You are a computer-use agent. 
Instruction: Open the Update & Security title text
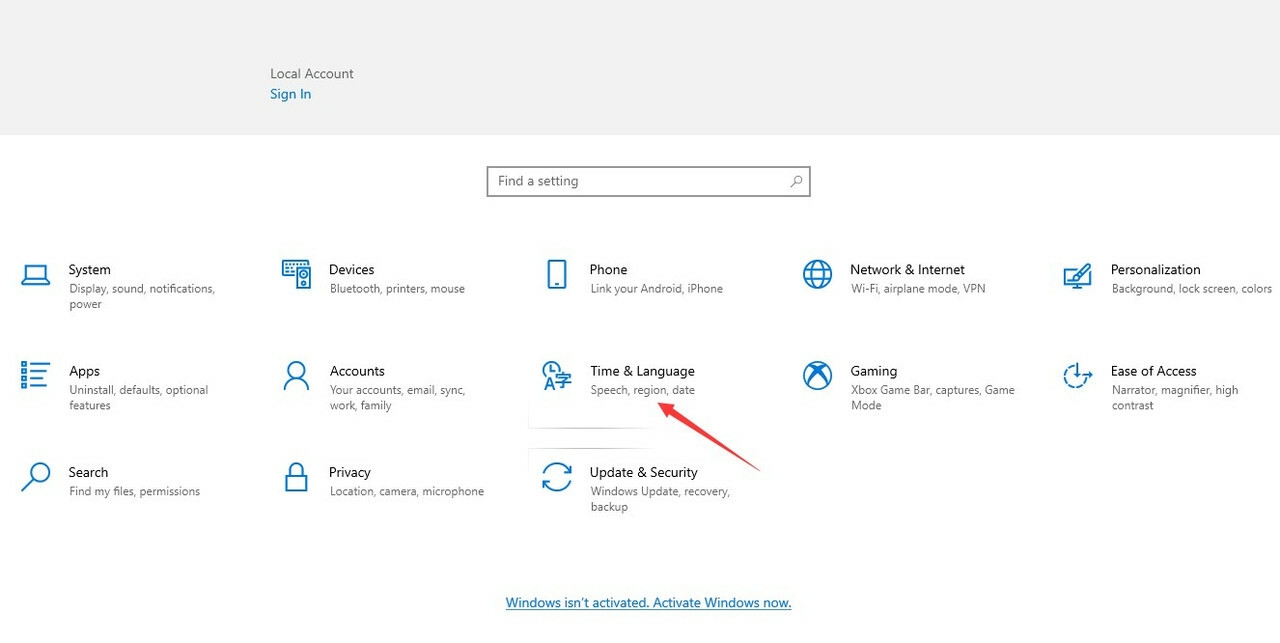click(x=643, y=472)
